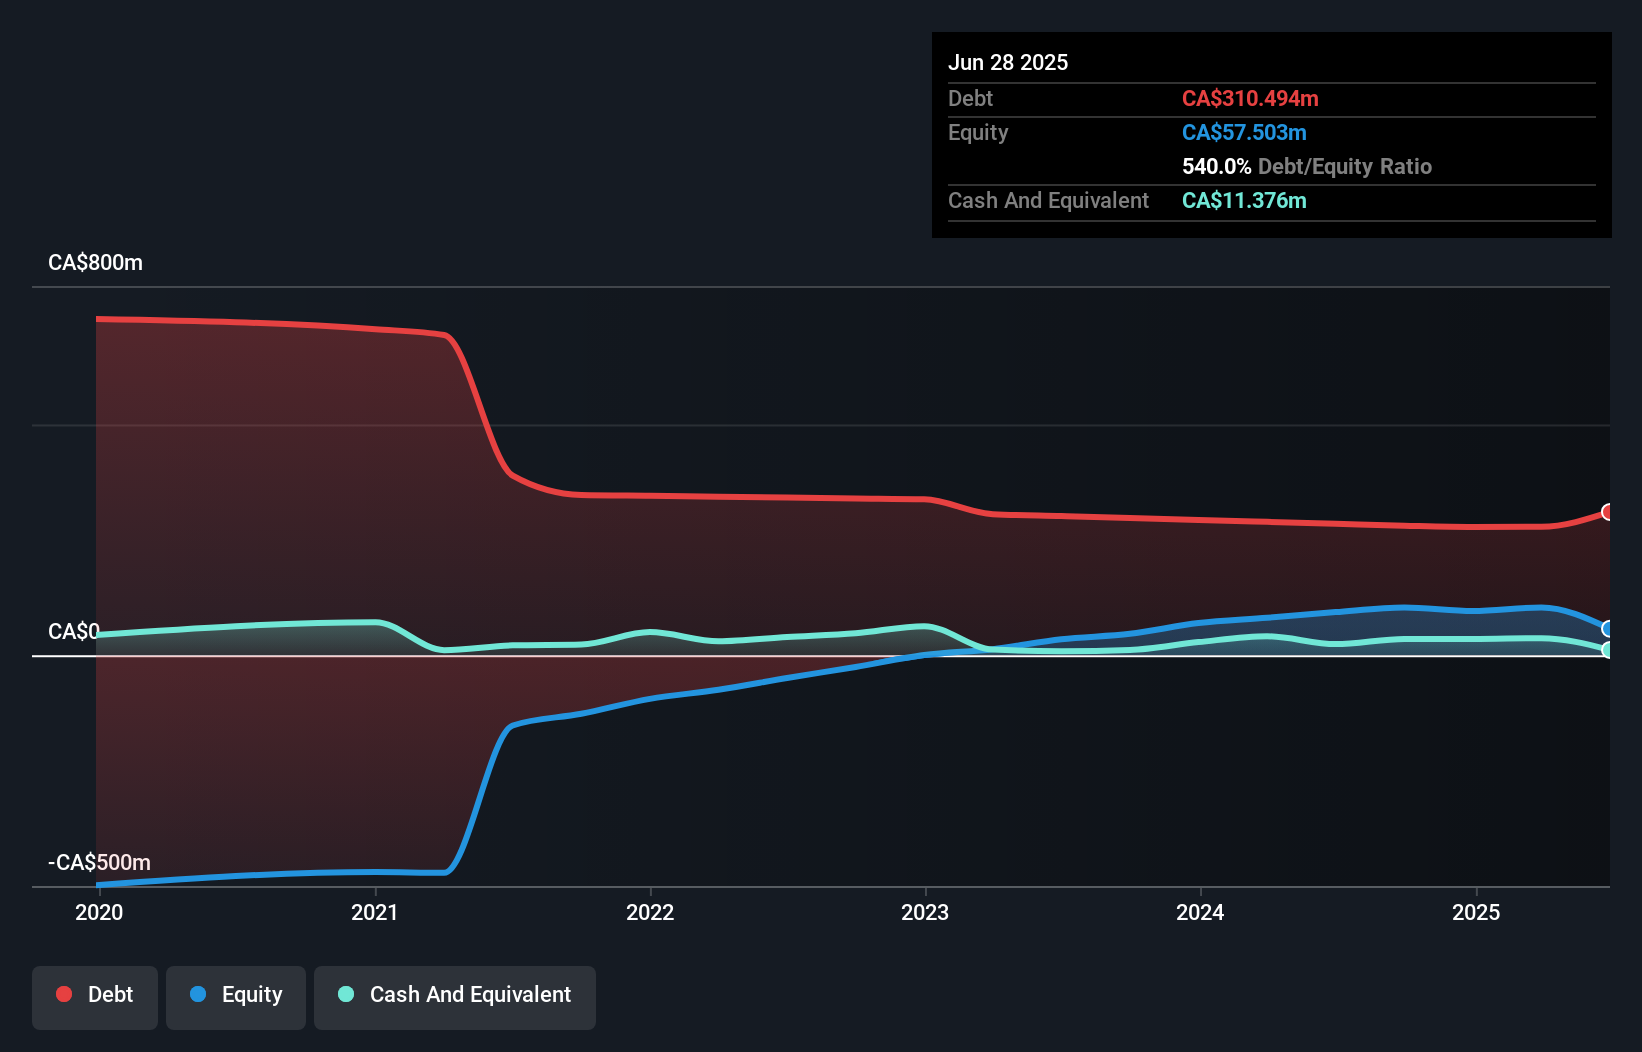Click the red Debt legend dot
Image resolution: width=1642 pixels, height=1052 pixels.
(x=64, y=994)
